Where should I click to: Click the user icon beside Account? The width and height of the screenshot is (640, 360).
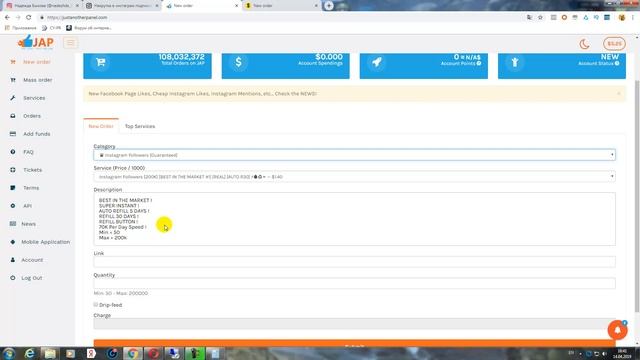pos(13,260)
